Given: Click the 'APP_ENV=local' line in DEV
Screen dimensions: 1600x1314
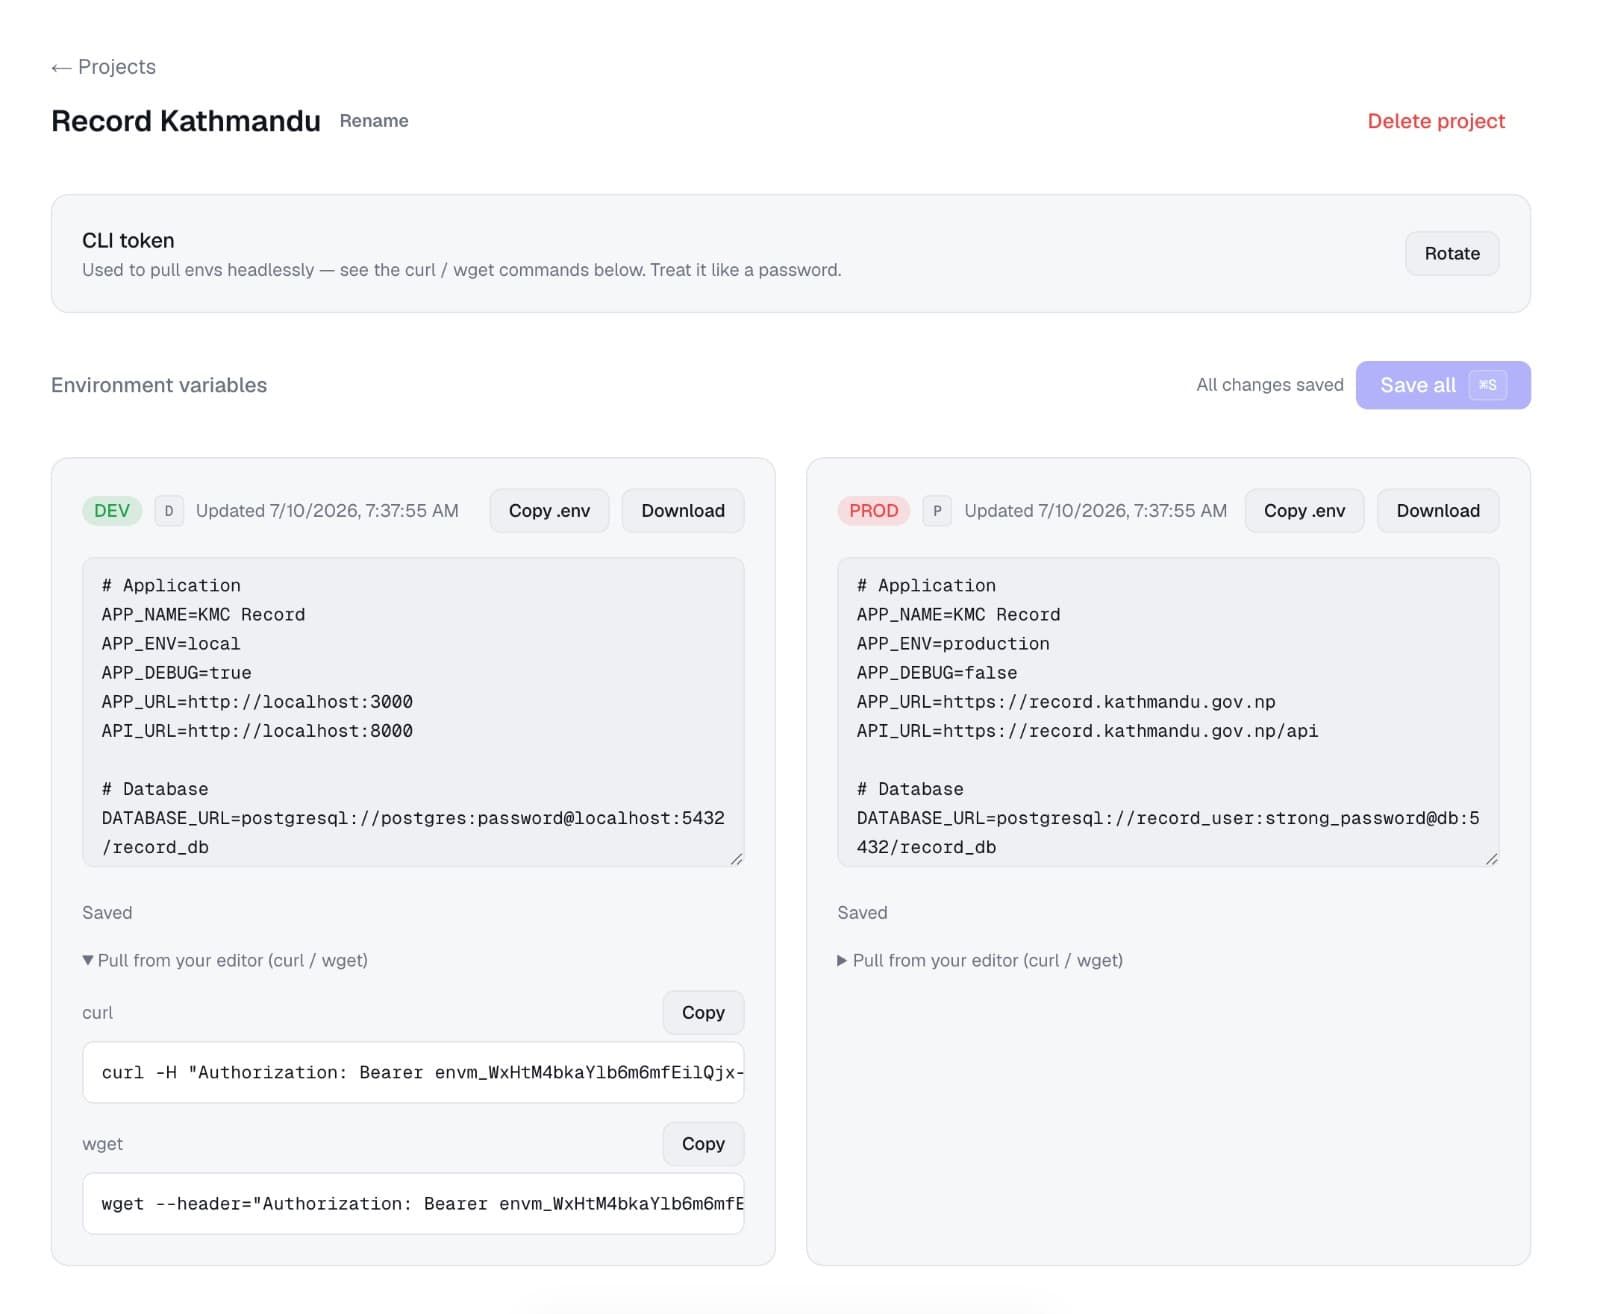Looking at the screenshot, I should tap(171, 644).
